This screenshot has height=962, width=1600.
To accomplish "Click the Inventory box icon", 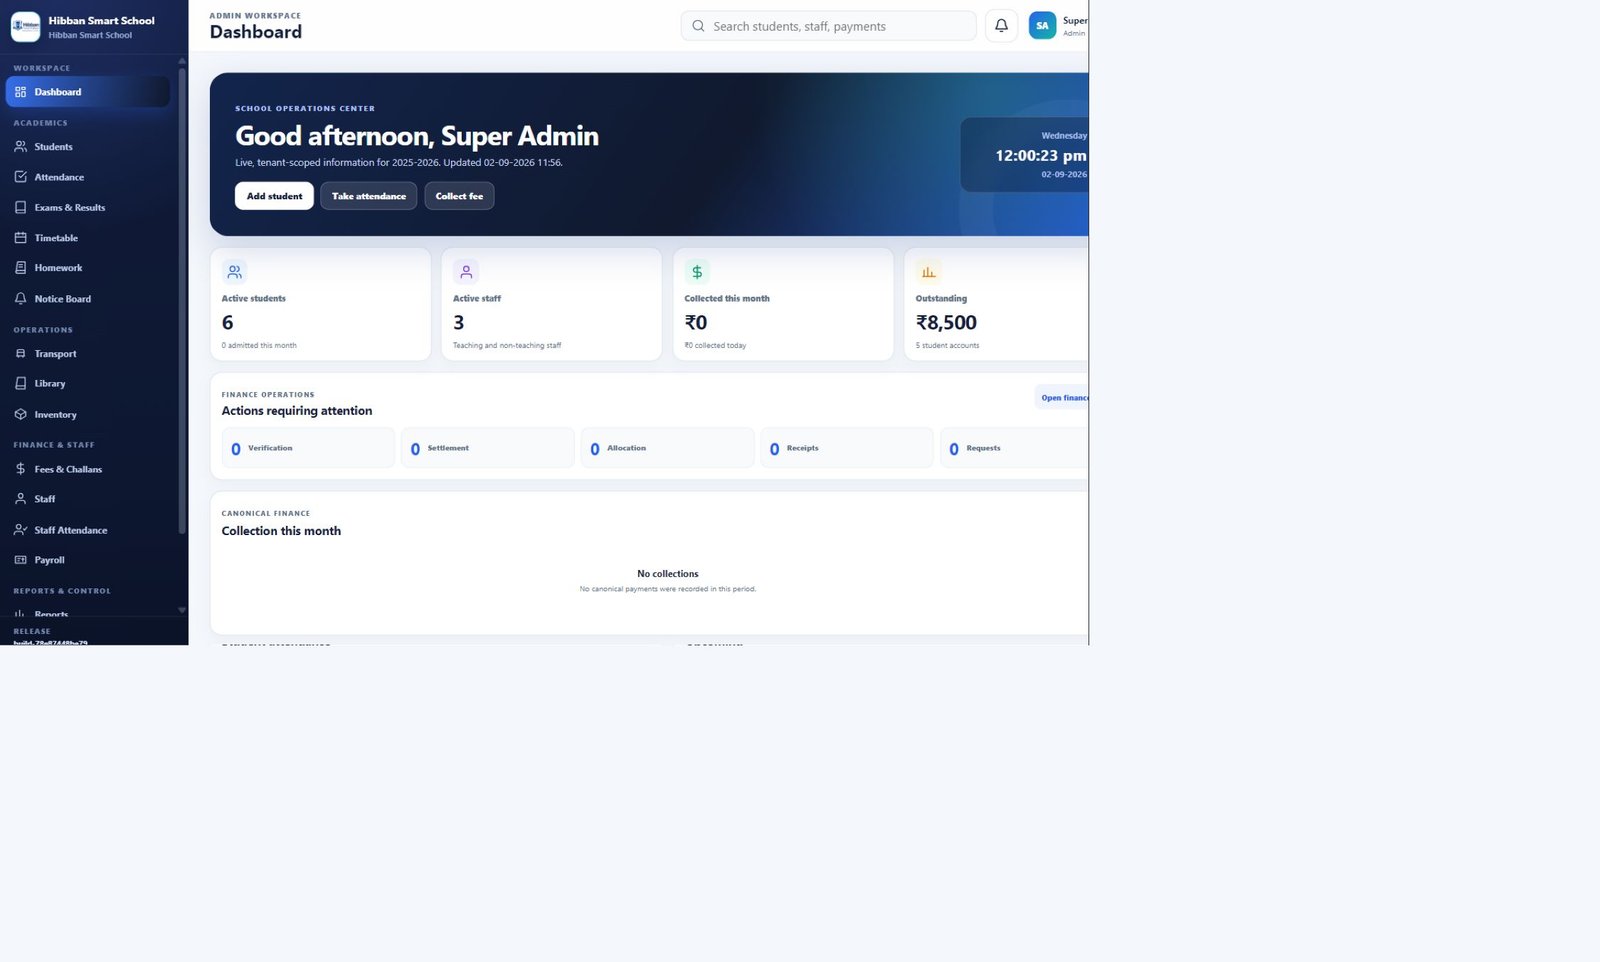I will click(x=20, y=414).
